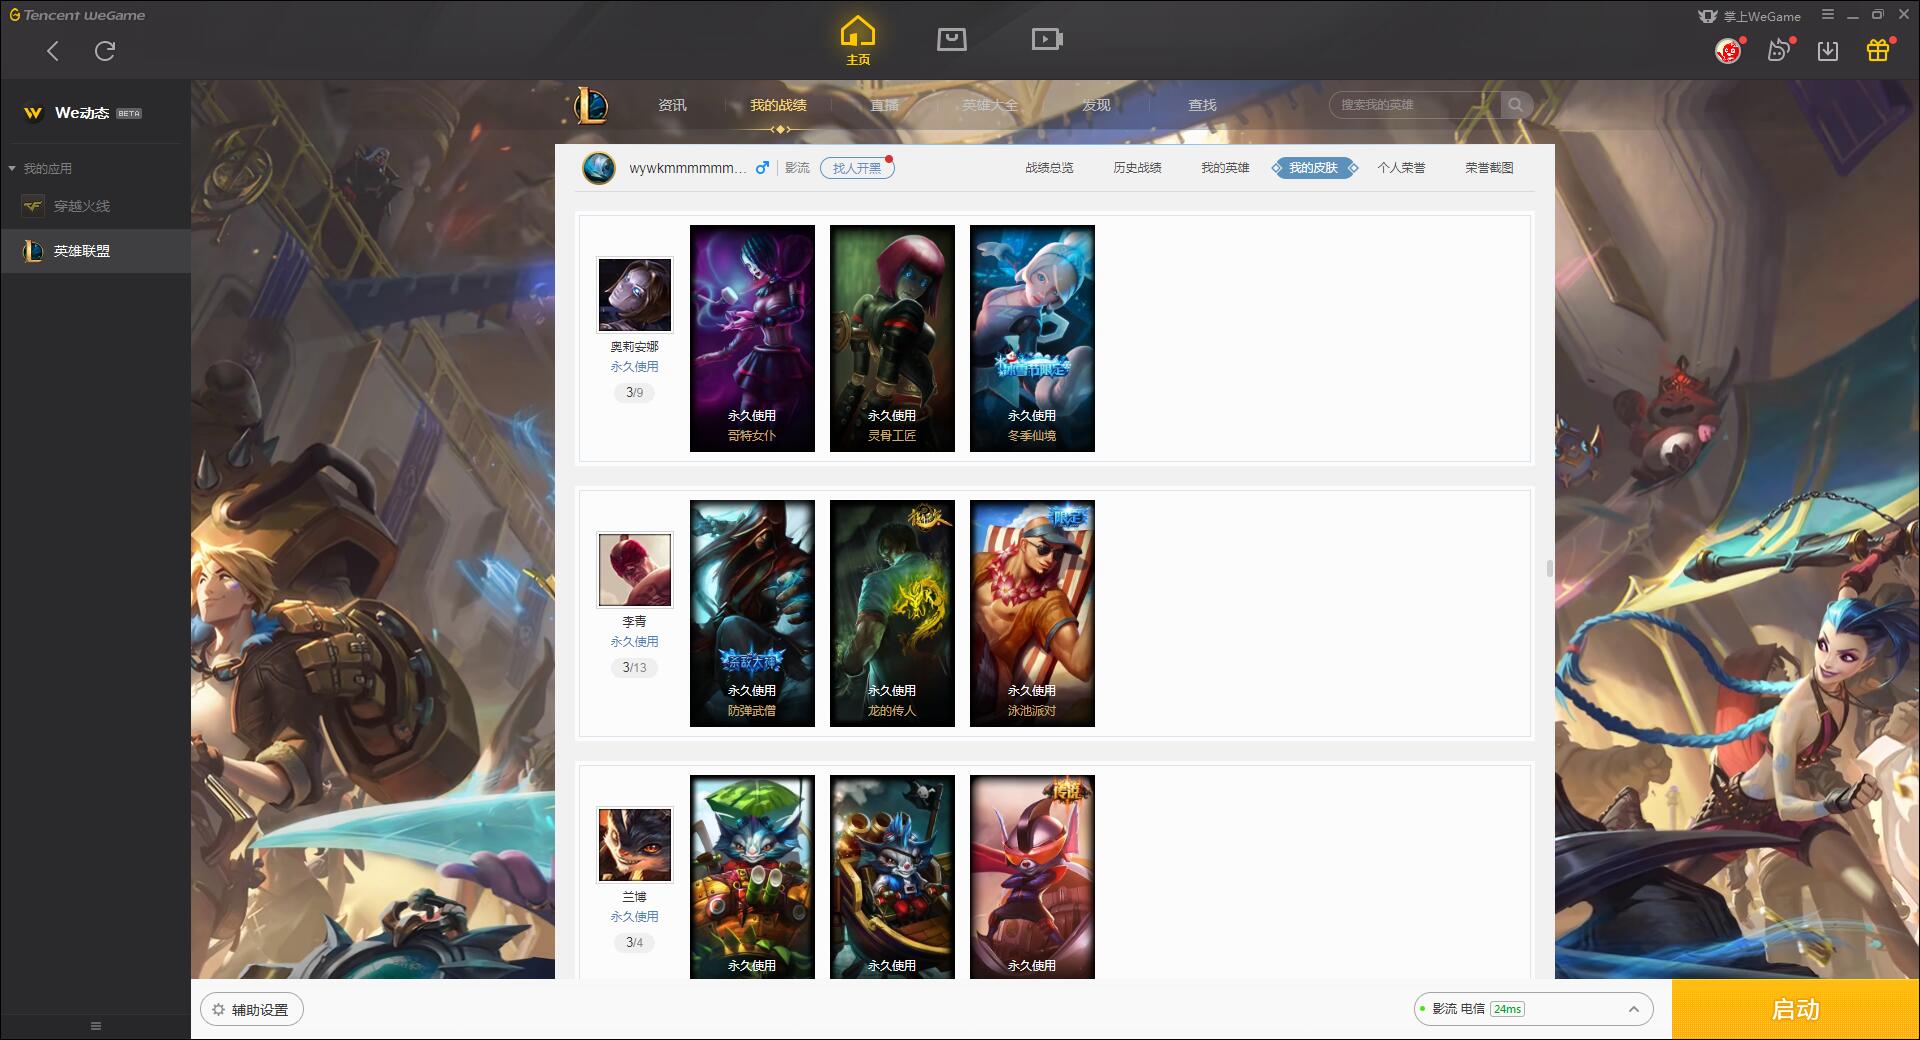
Task: Open 辅助设置 settings button
Action: [x=252, y=1010]
